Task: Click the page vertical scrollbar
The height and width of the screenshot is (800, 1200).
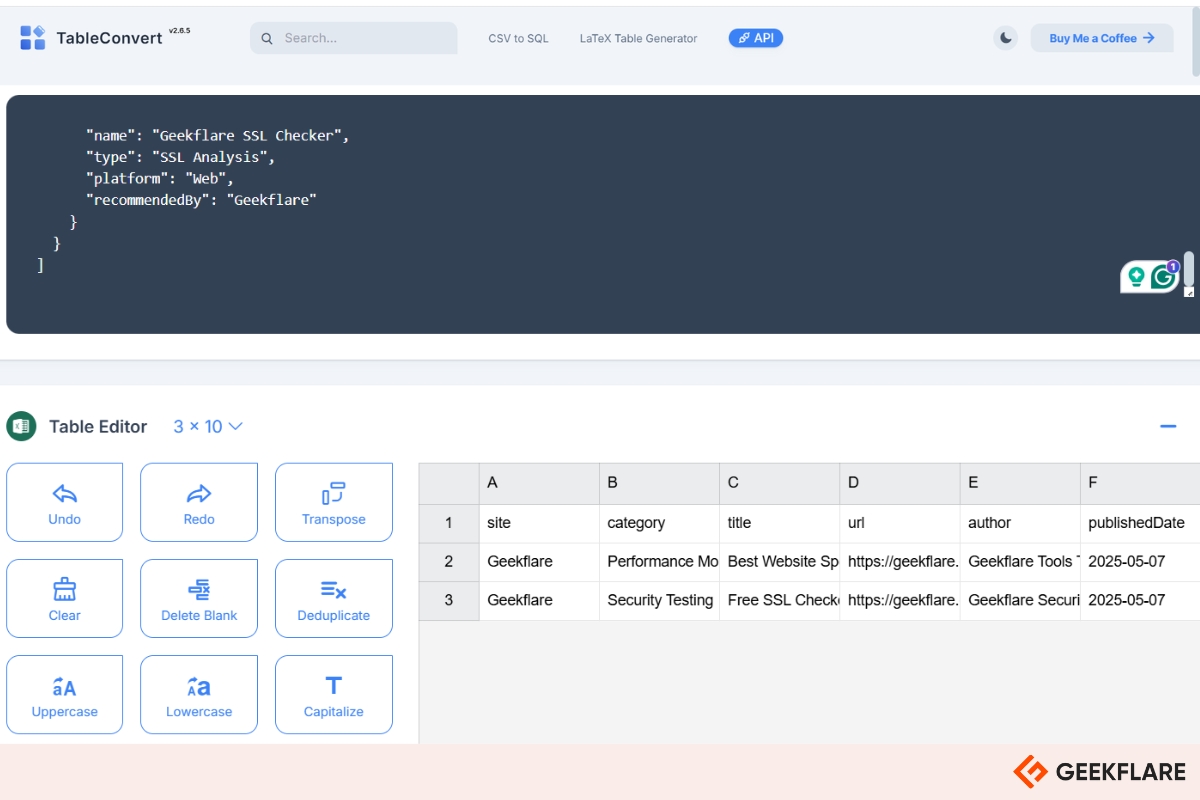Action: (x=1196, y=40)
